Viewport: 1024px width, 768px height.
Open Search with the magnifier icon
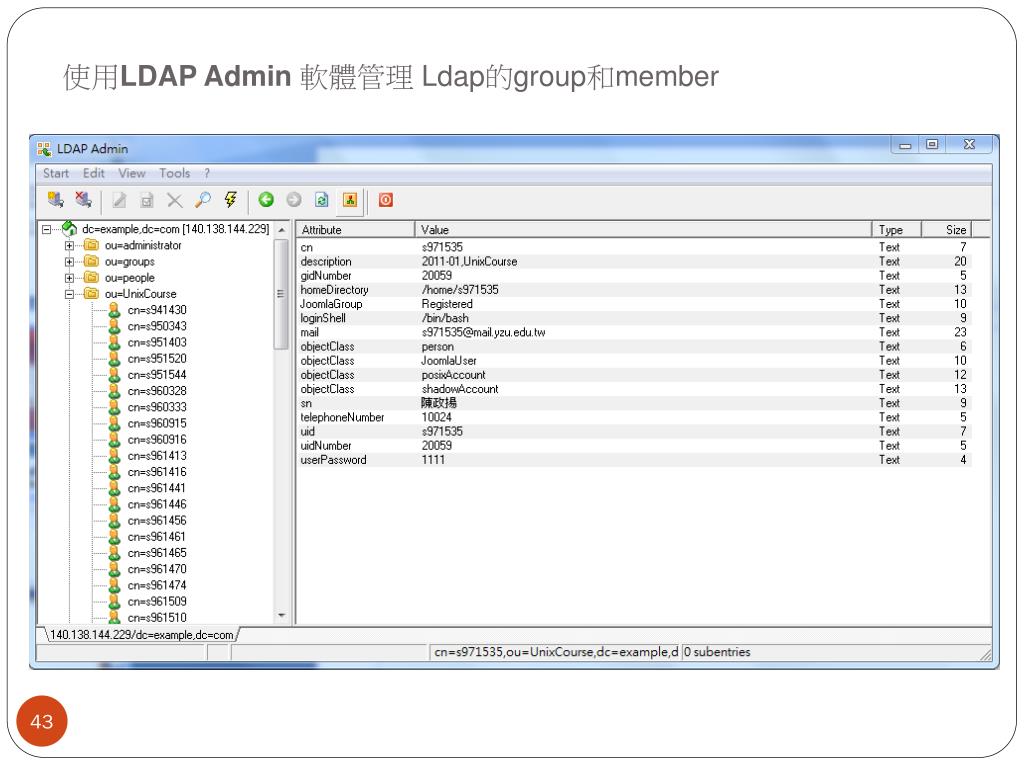[x=203, y=200]
